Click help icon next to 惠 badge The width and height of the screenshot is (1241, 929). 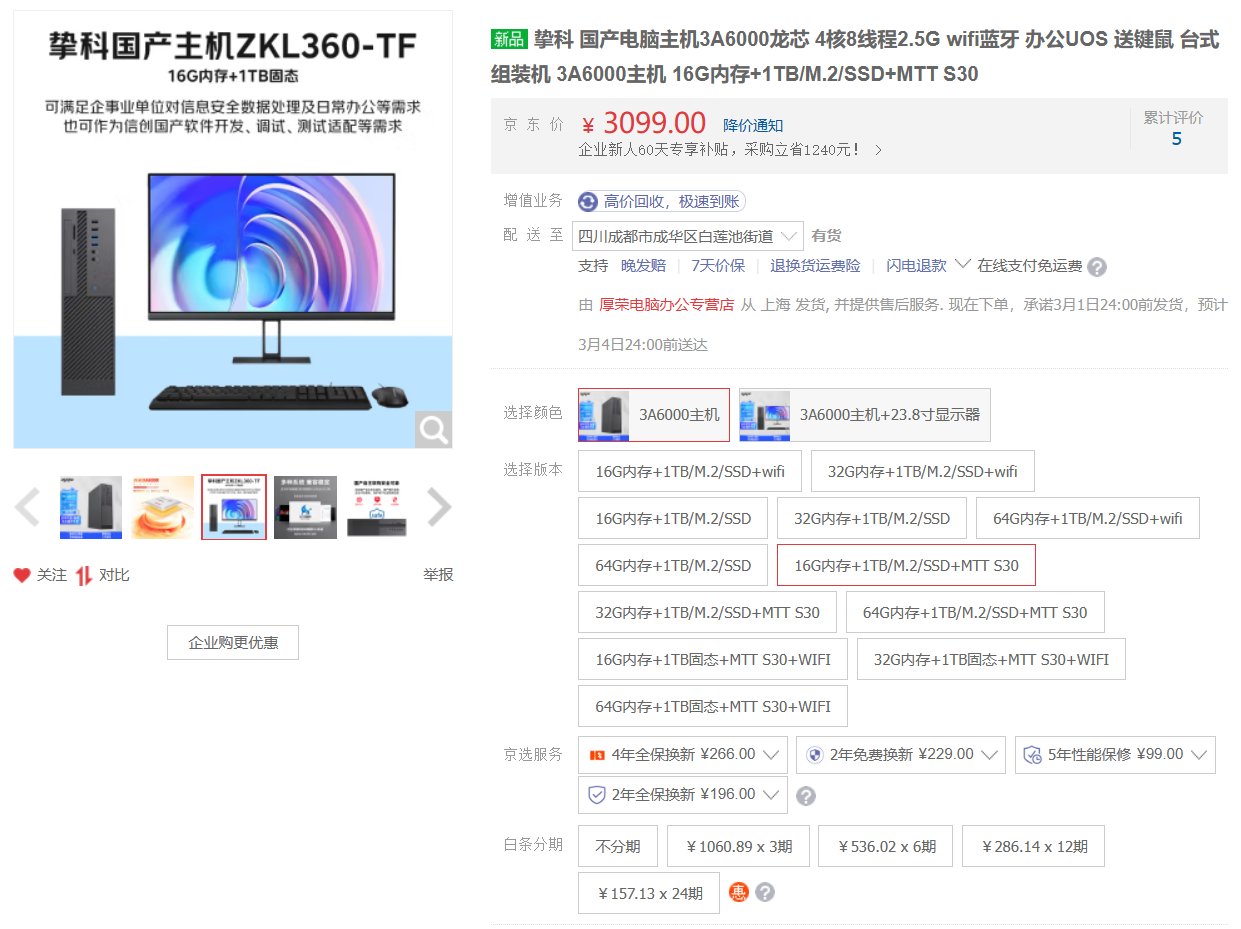pos(765,892)
